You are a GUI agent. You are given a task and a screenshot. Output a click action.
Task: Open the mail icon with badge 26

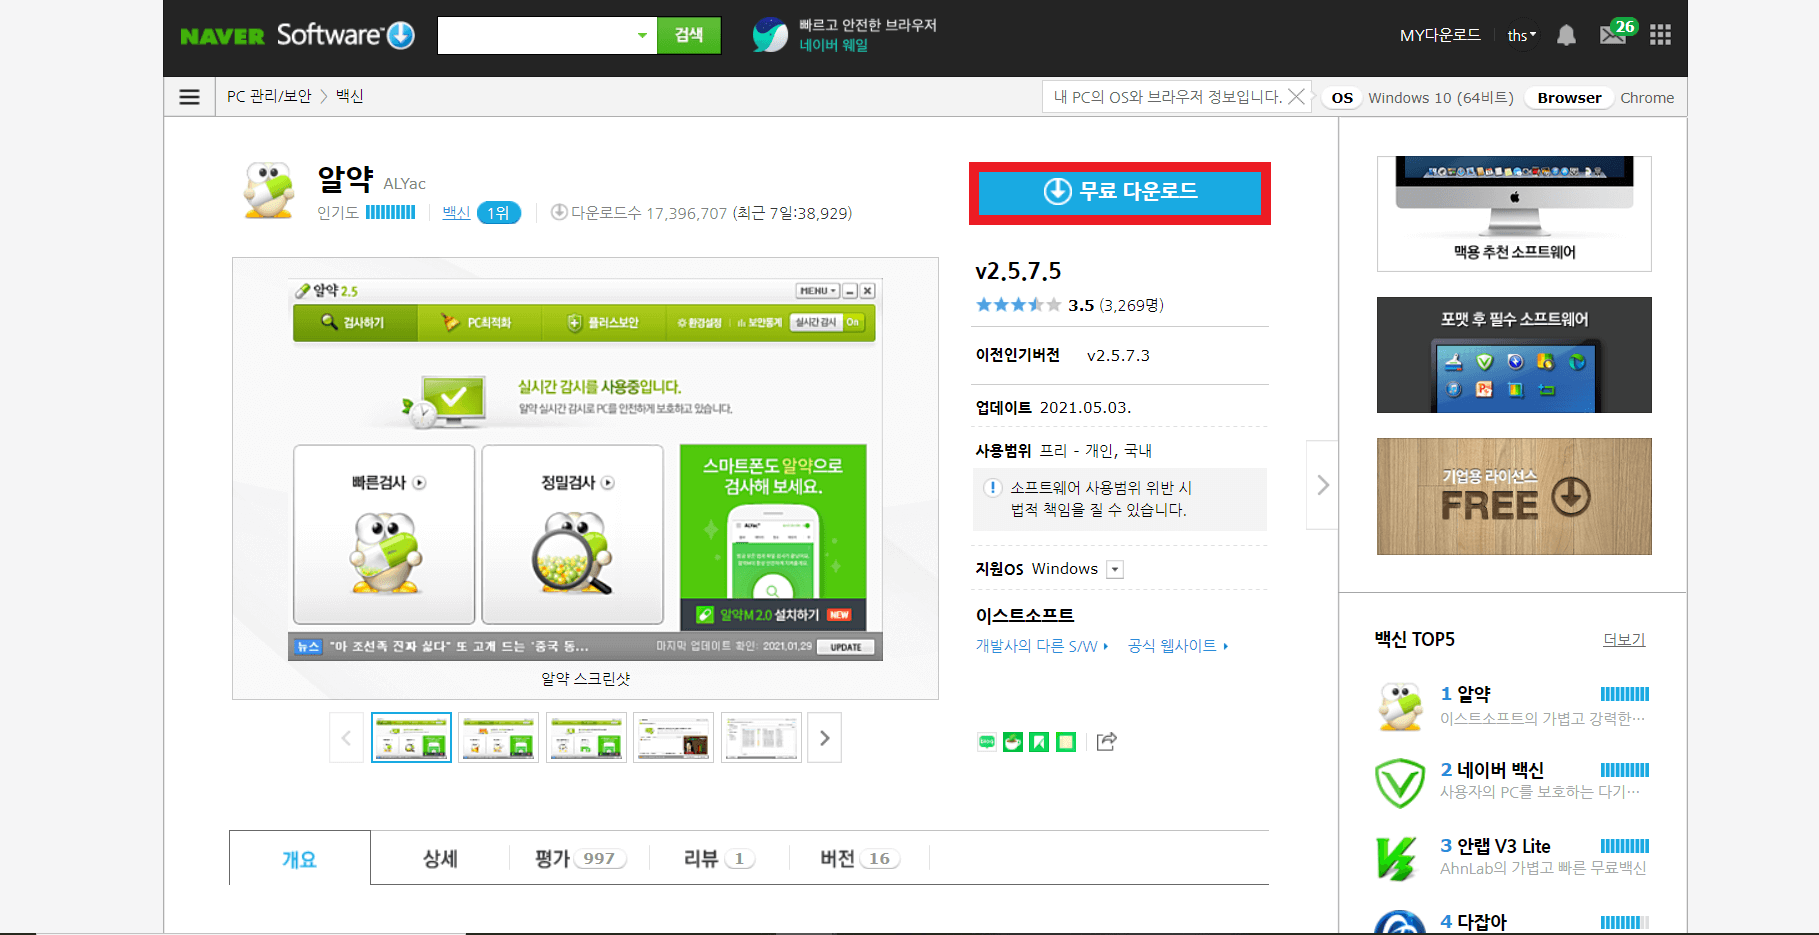(1612, 35)
